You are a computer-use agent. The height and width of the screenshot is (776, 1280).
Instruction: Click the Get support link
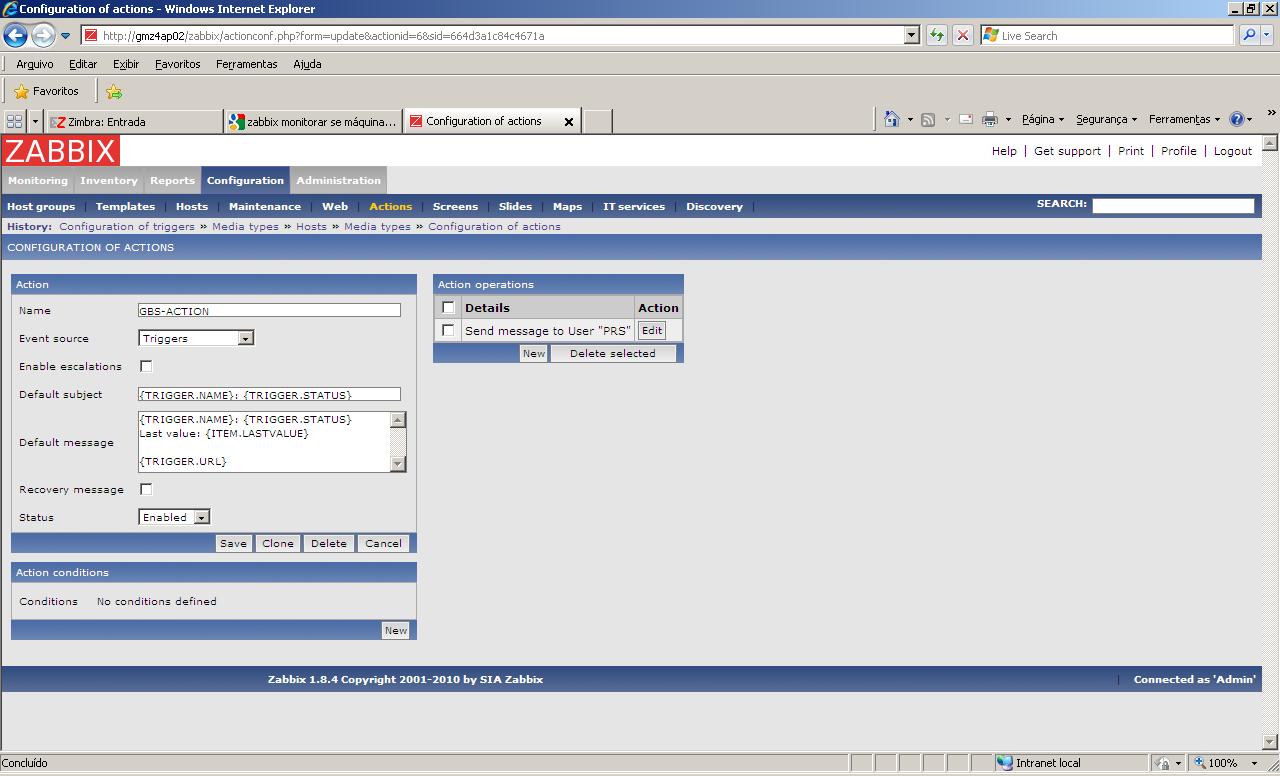(1067, 151)
